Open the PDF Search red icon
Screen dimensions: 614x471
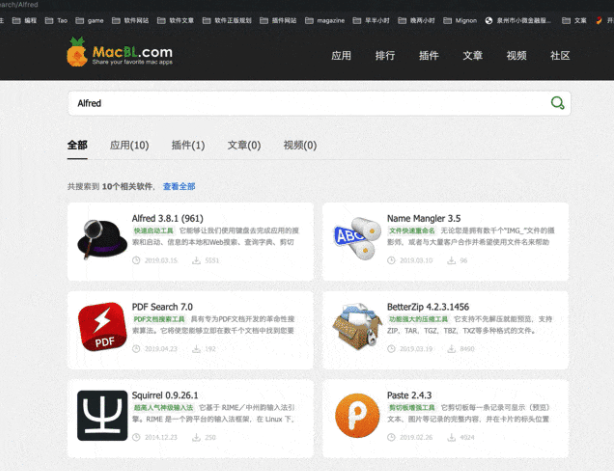(x=102, y=327)
